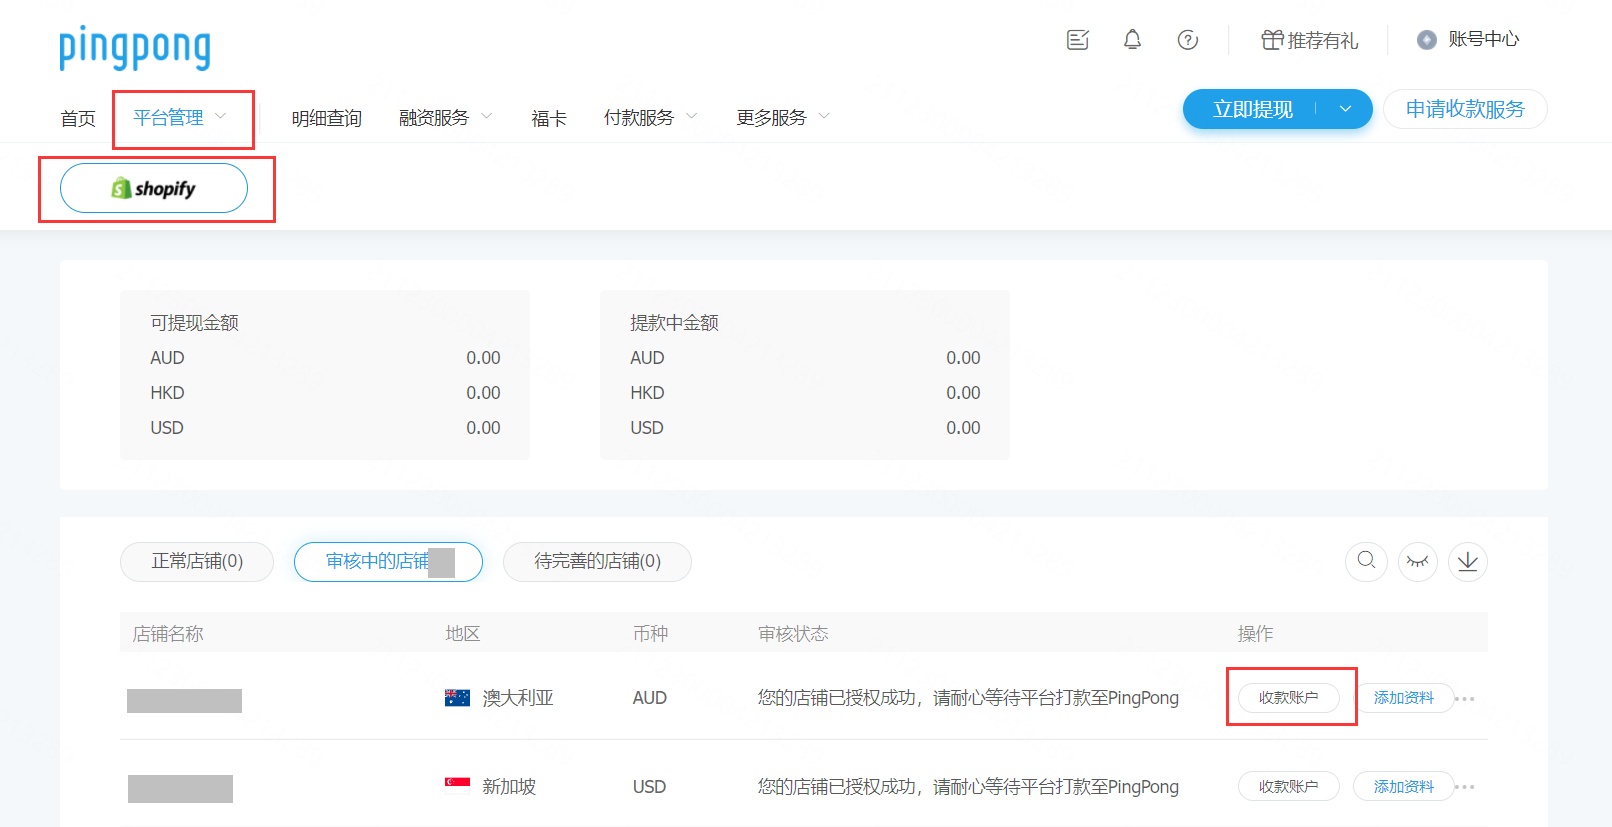Expand the 更多服务 chevron
Viewport: 1612px width, 827px height.
click(825, 116)
